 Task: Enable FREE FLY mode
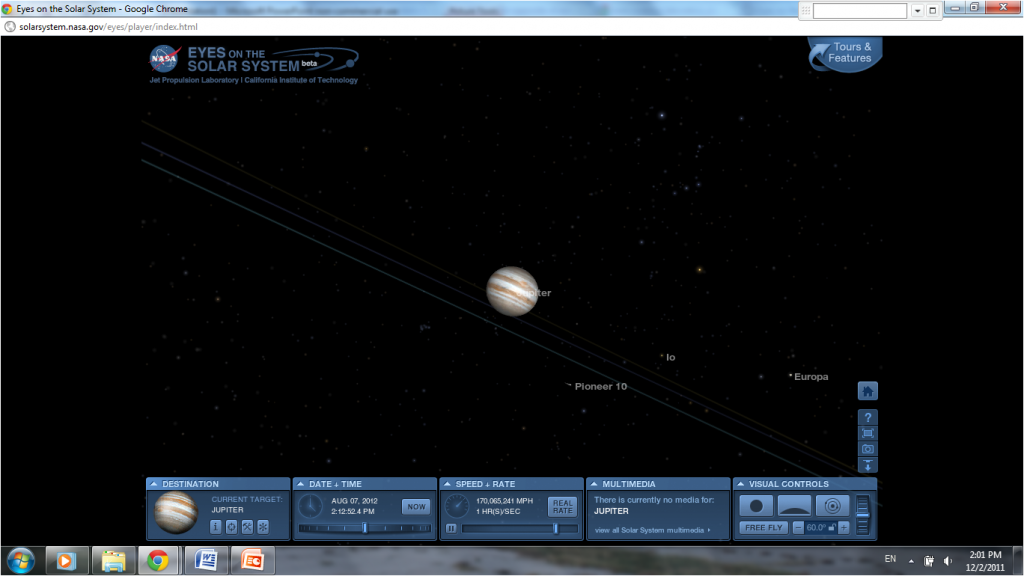pos(764,527)
